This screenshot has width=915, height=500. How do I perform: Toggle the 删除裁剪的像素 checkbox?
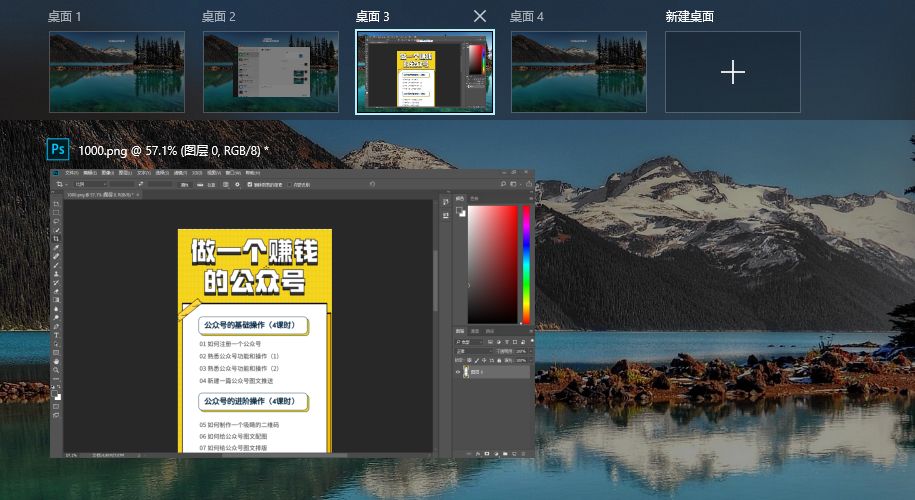[250, 184]
